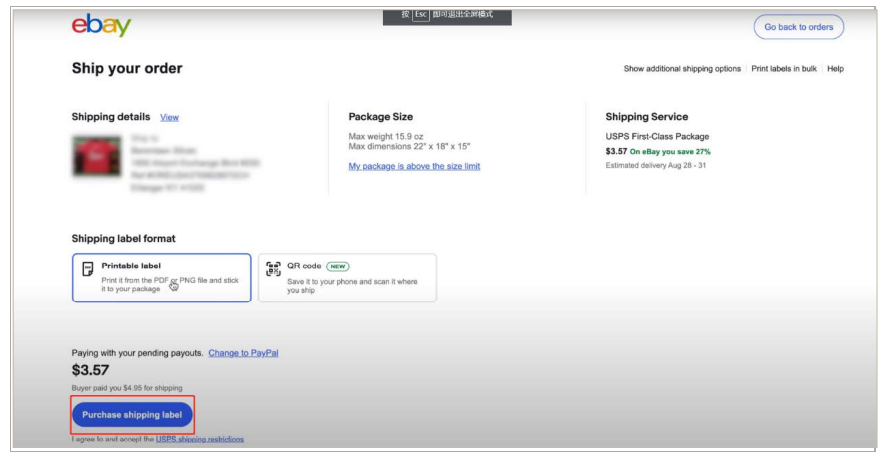
Task: Click Paying with your pending payouts text
Action: [x=137, y=353]
